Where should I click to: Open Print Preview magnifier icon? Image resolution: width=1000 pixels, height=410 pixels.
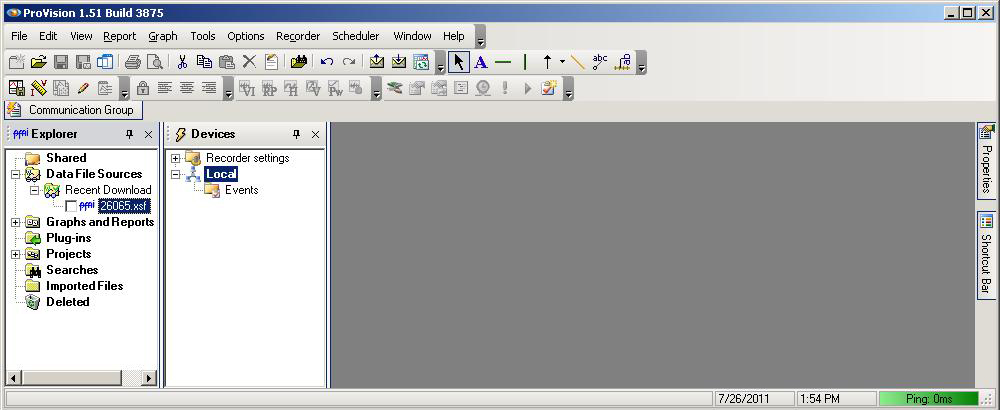(x=154, y=62)
